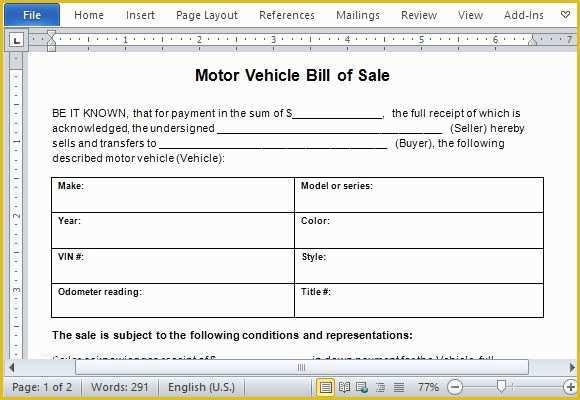
Task: Click the right indent marker on the ruler
Action: point(532,41)
